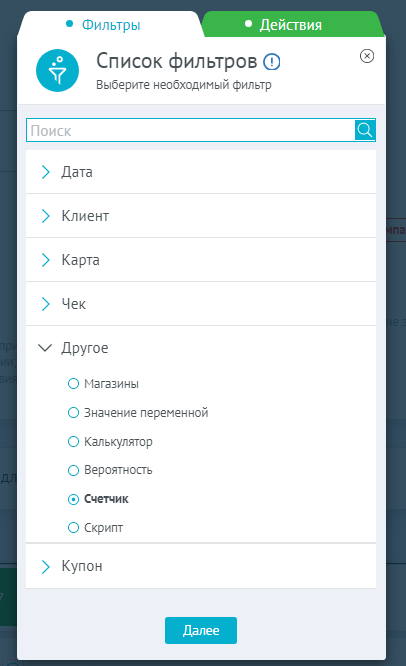Expand the Дата section
The image size is (406, 666).
click(x=201, y=172)
